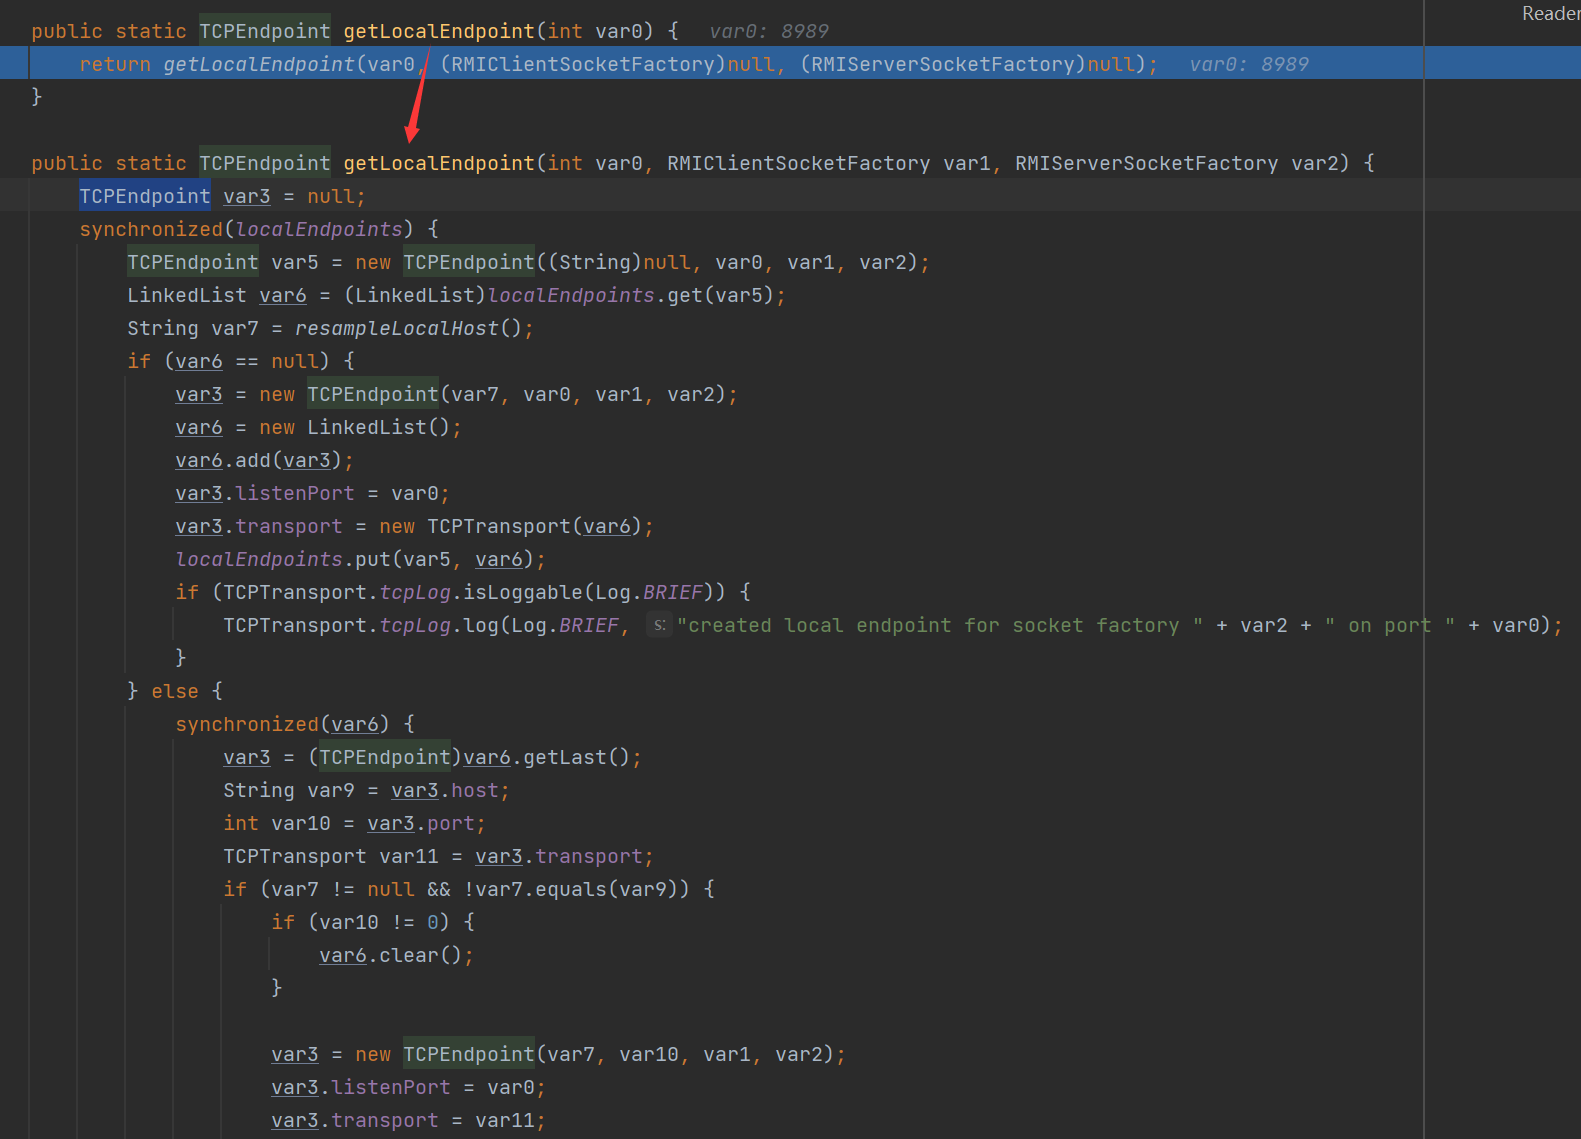This screenshot has width=1581, height=1139.
Task: Click the TCPTransport constructor in "new TCPTransport(var6)"
Action: pos(498,526)
